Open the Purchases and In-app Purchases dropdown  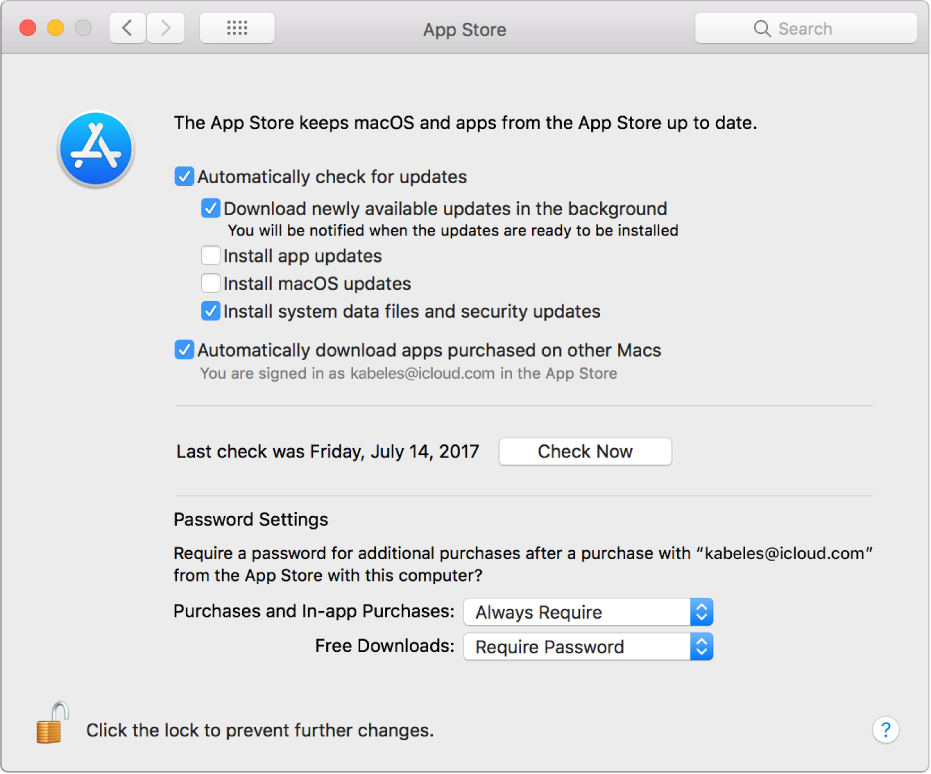(x=588, y=612)
